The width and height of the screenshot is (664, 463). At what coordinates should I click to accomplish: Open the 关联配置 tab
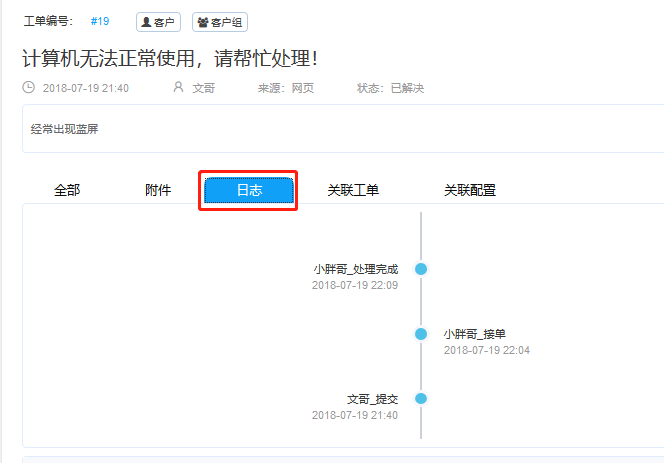469,190
